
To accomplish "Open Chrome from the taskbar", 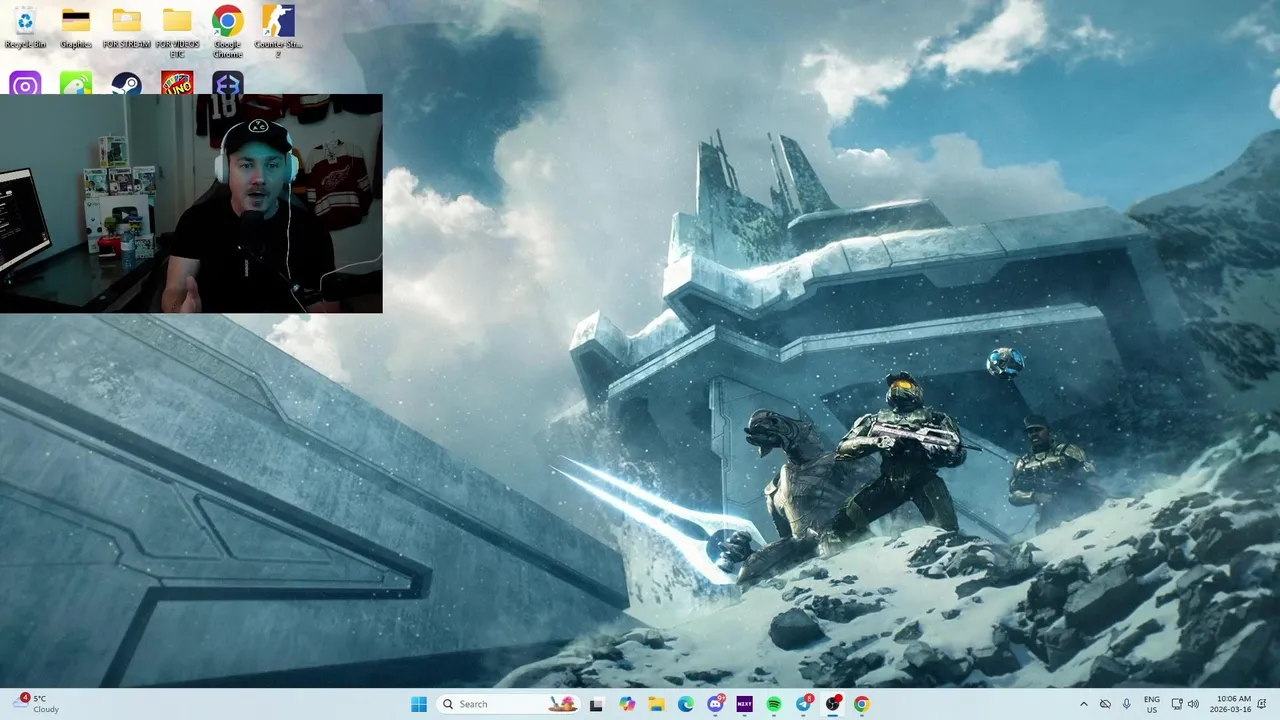I will [862, 704].
